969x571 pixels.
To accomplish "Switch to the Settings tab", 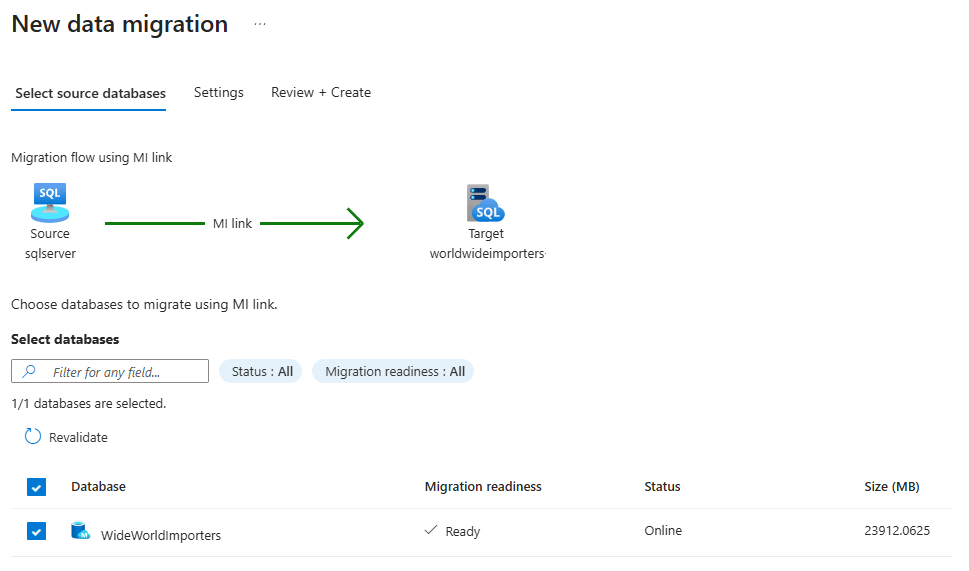I will click(218, 92).
